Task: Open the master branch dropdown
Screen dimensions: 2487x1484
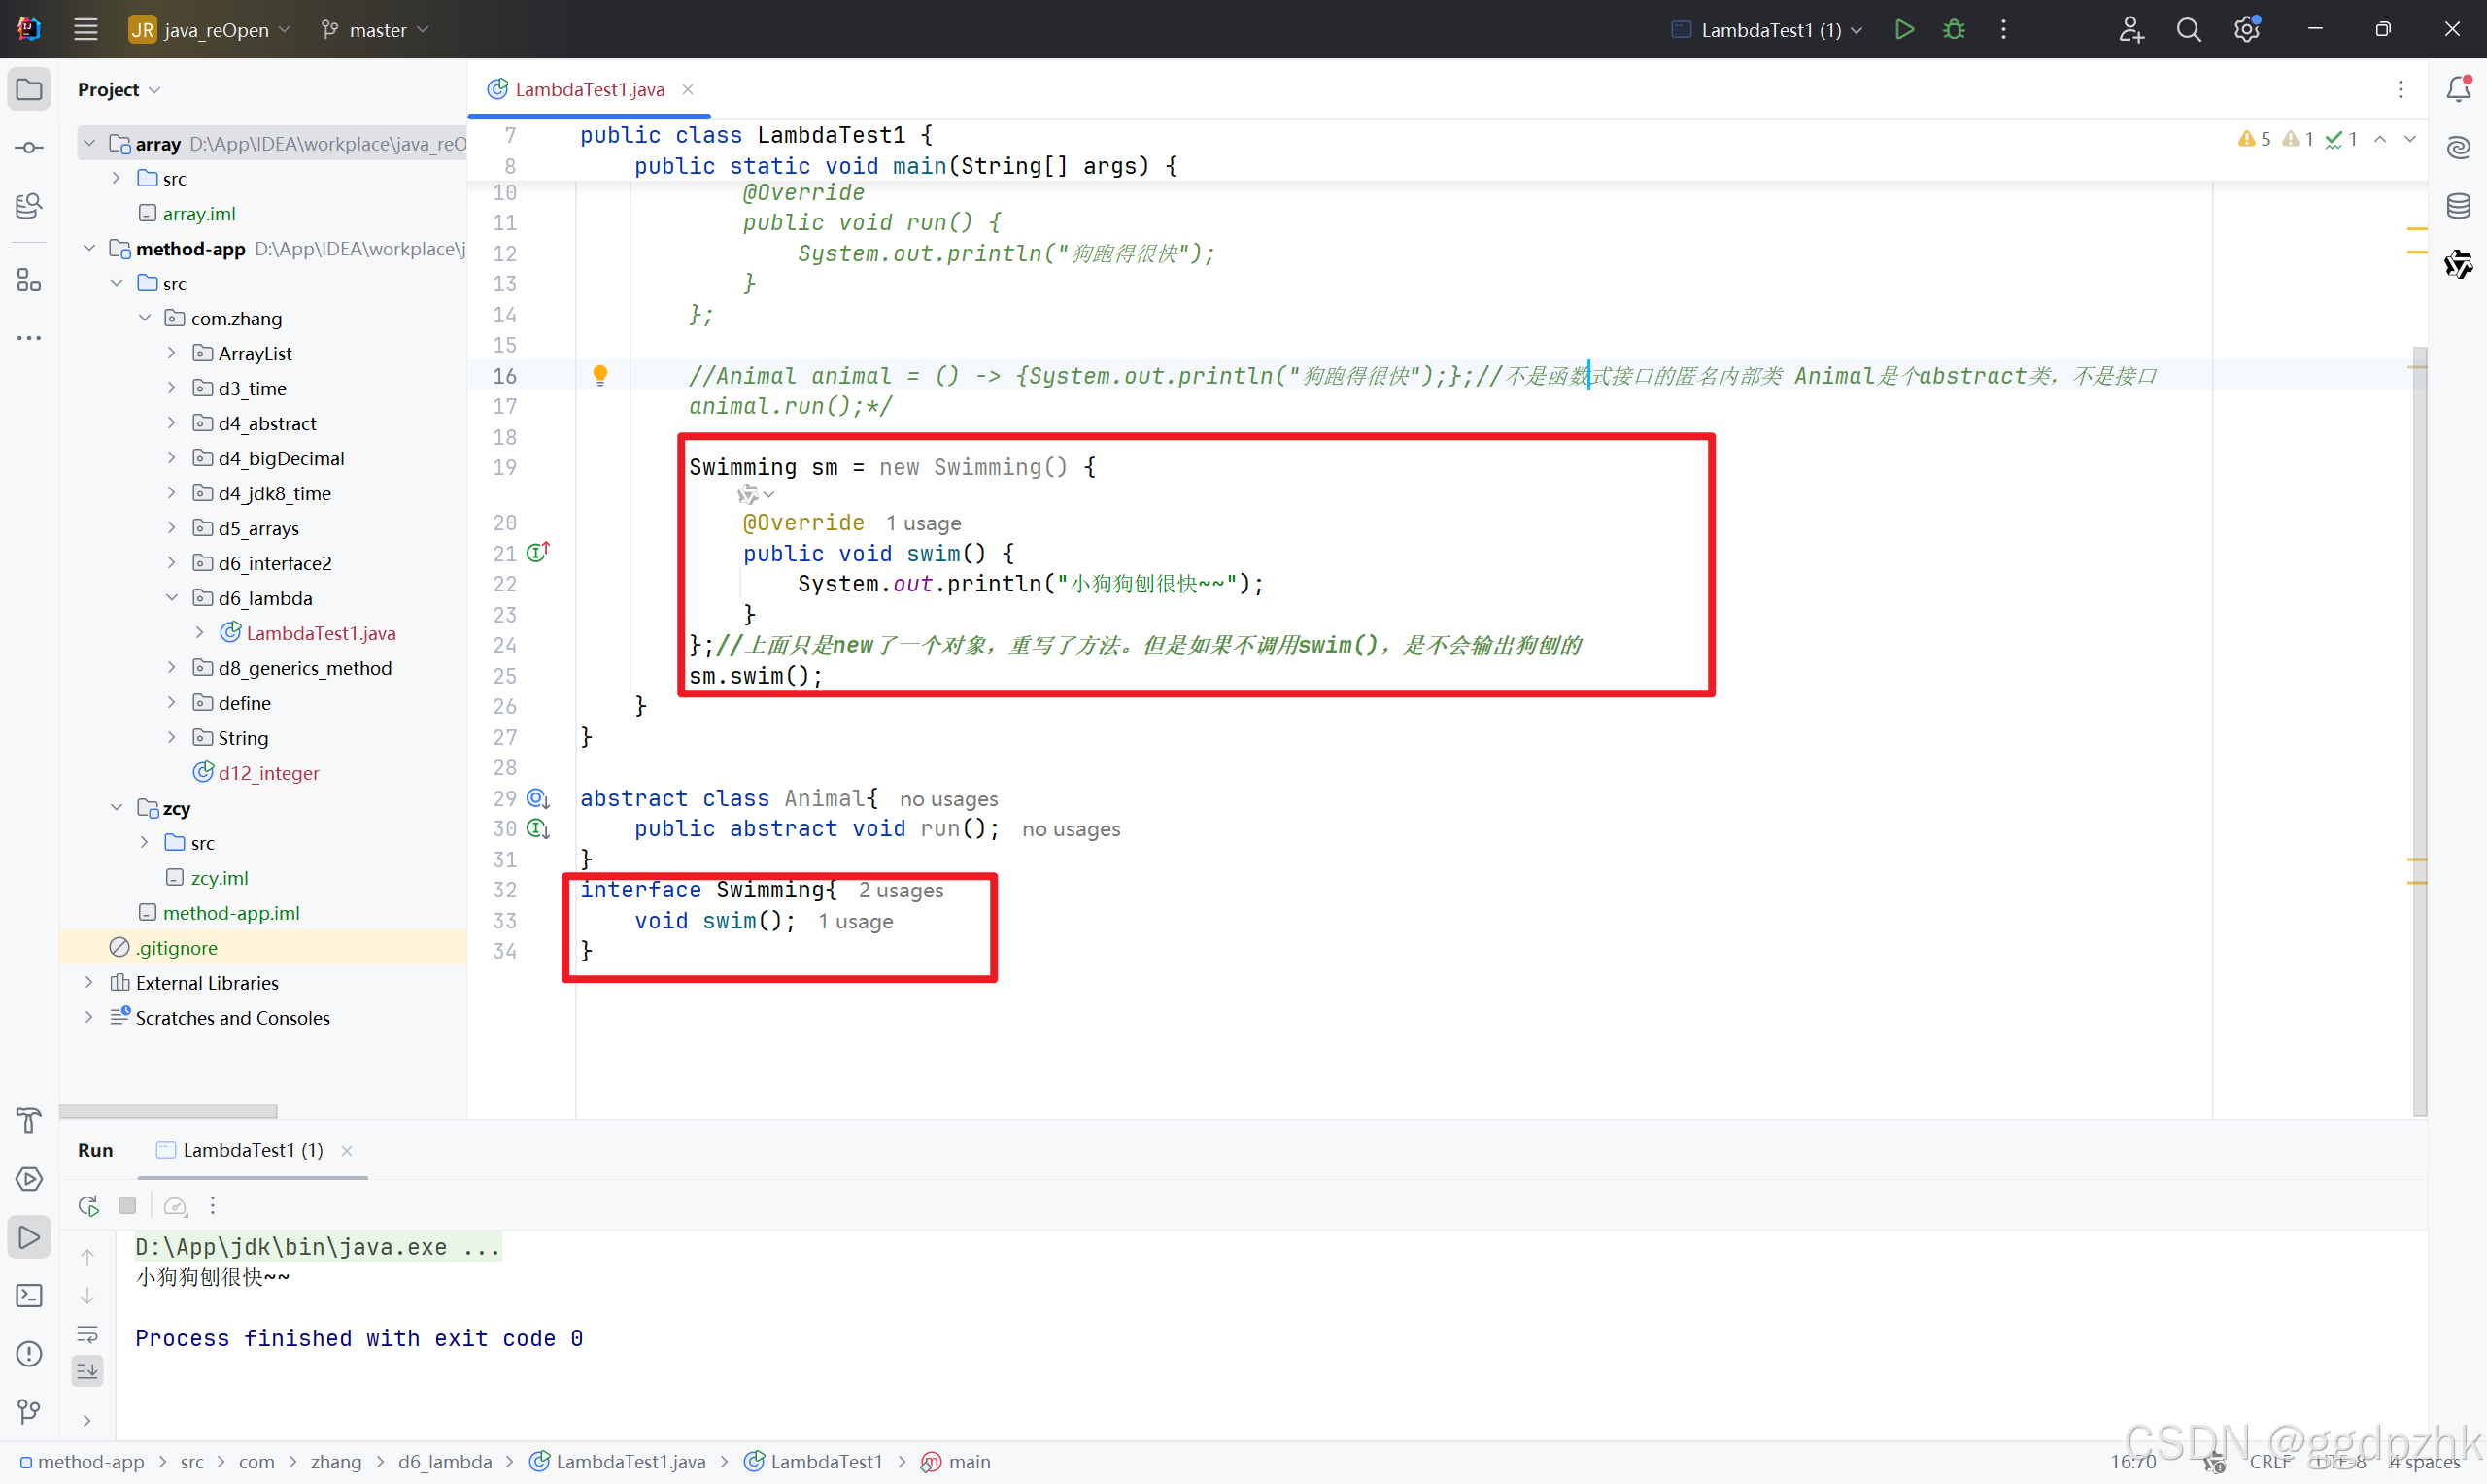Action: pos(376,30)
